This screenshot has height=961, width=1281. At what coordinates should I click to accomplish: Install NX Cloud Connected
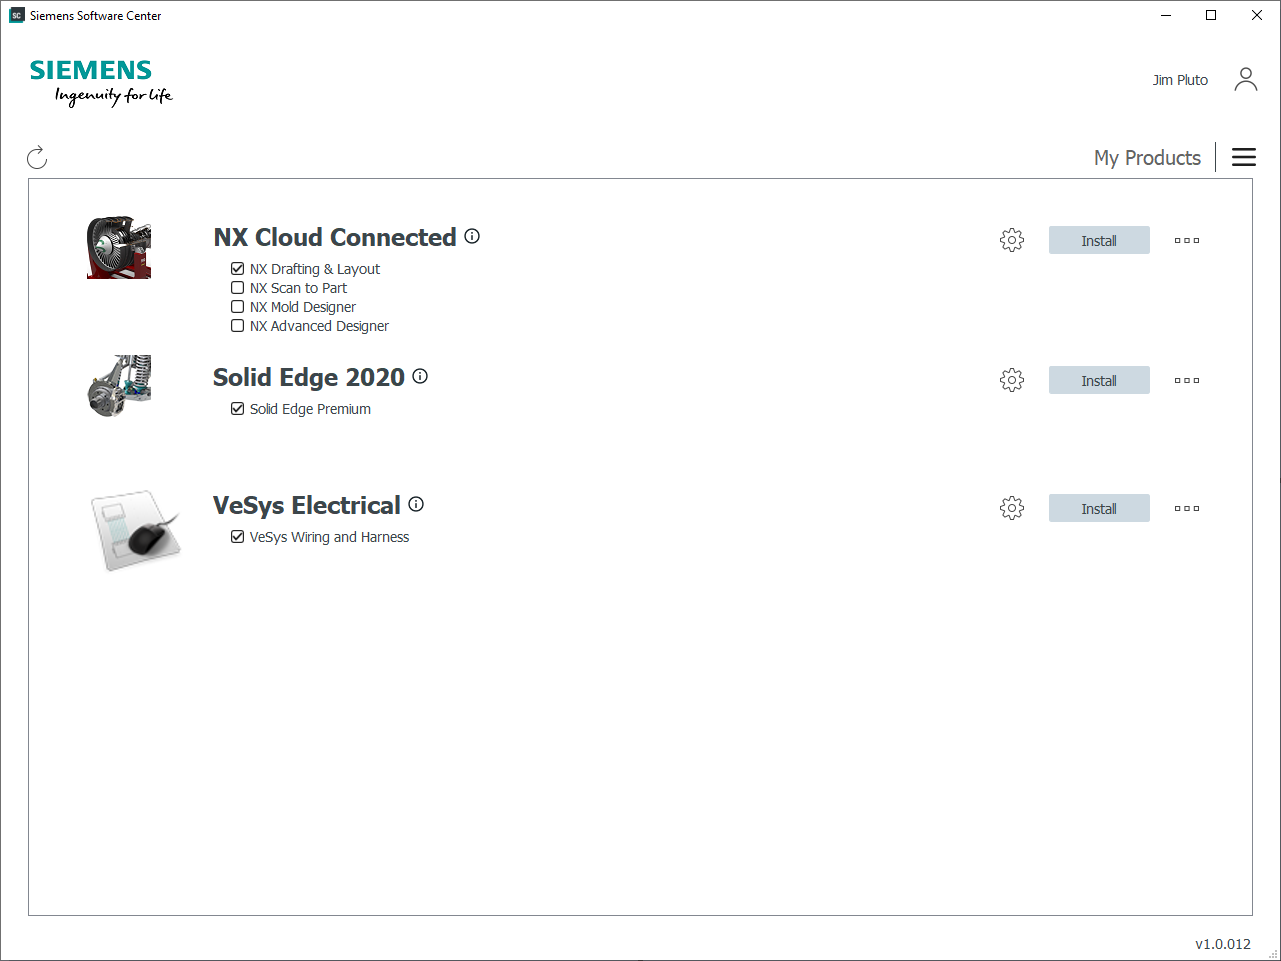pos(1099,240)
